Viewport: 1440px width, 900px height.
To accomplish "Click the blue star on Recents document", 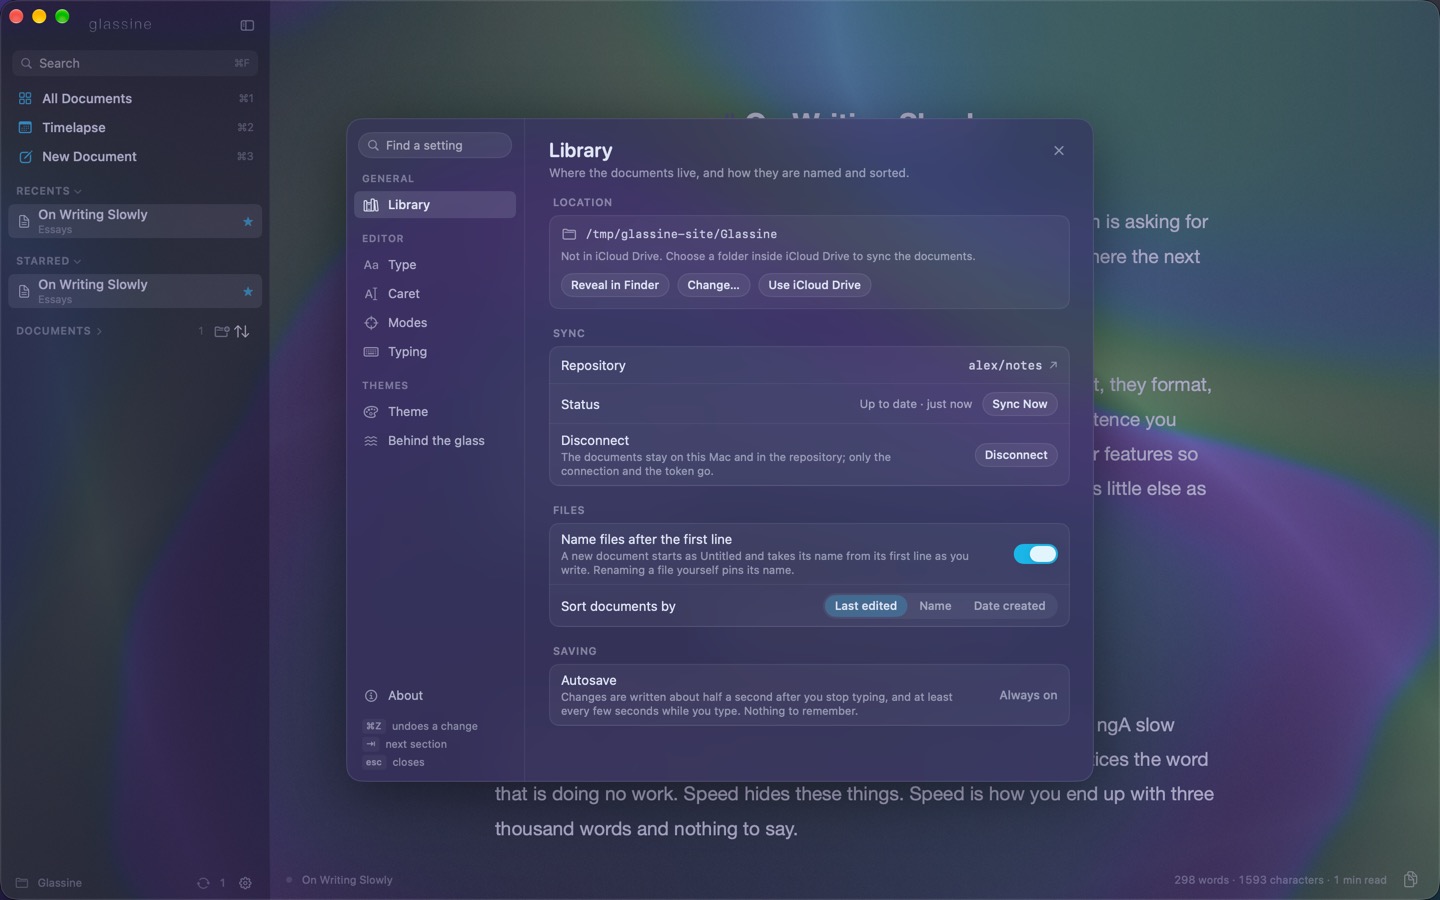I will (x=248, y=221).
